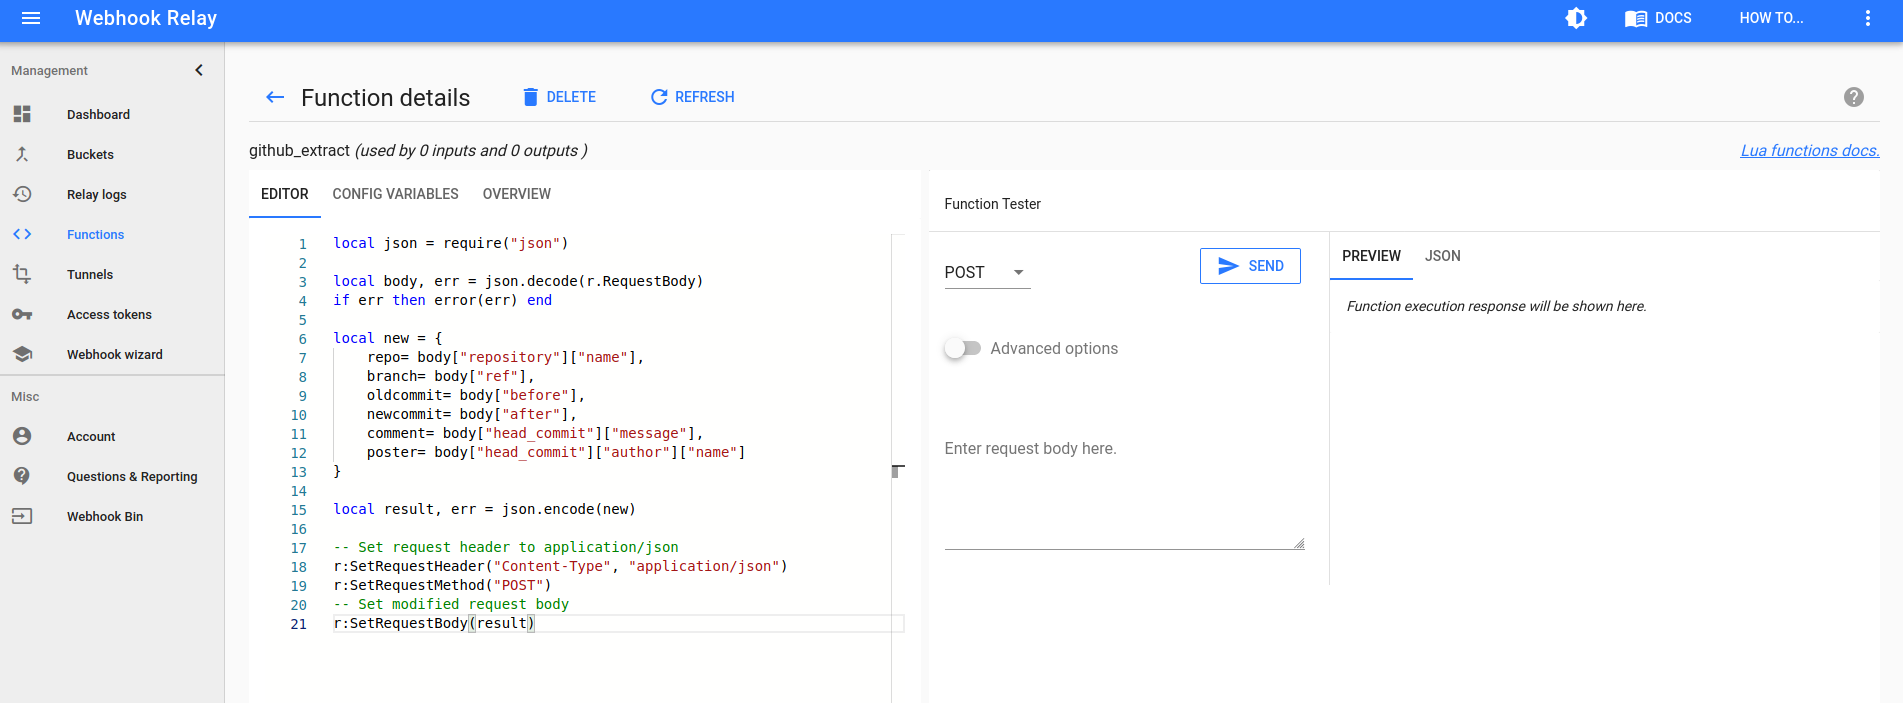Click the Access tokens key icon
The height and width of the screenshot is (703, 1903).
22,314
